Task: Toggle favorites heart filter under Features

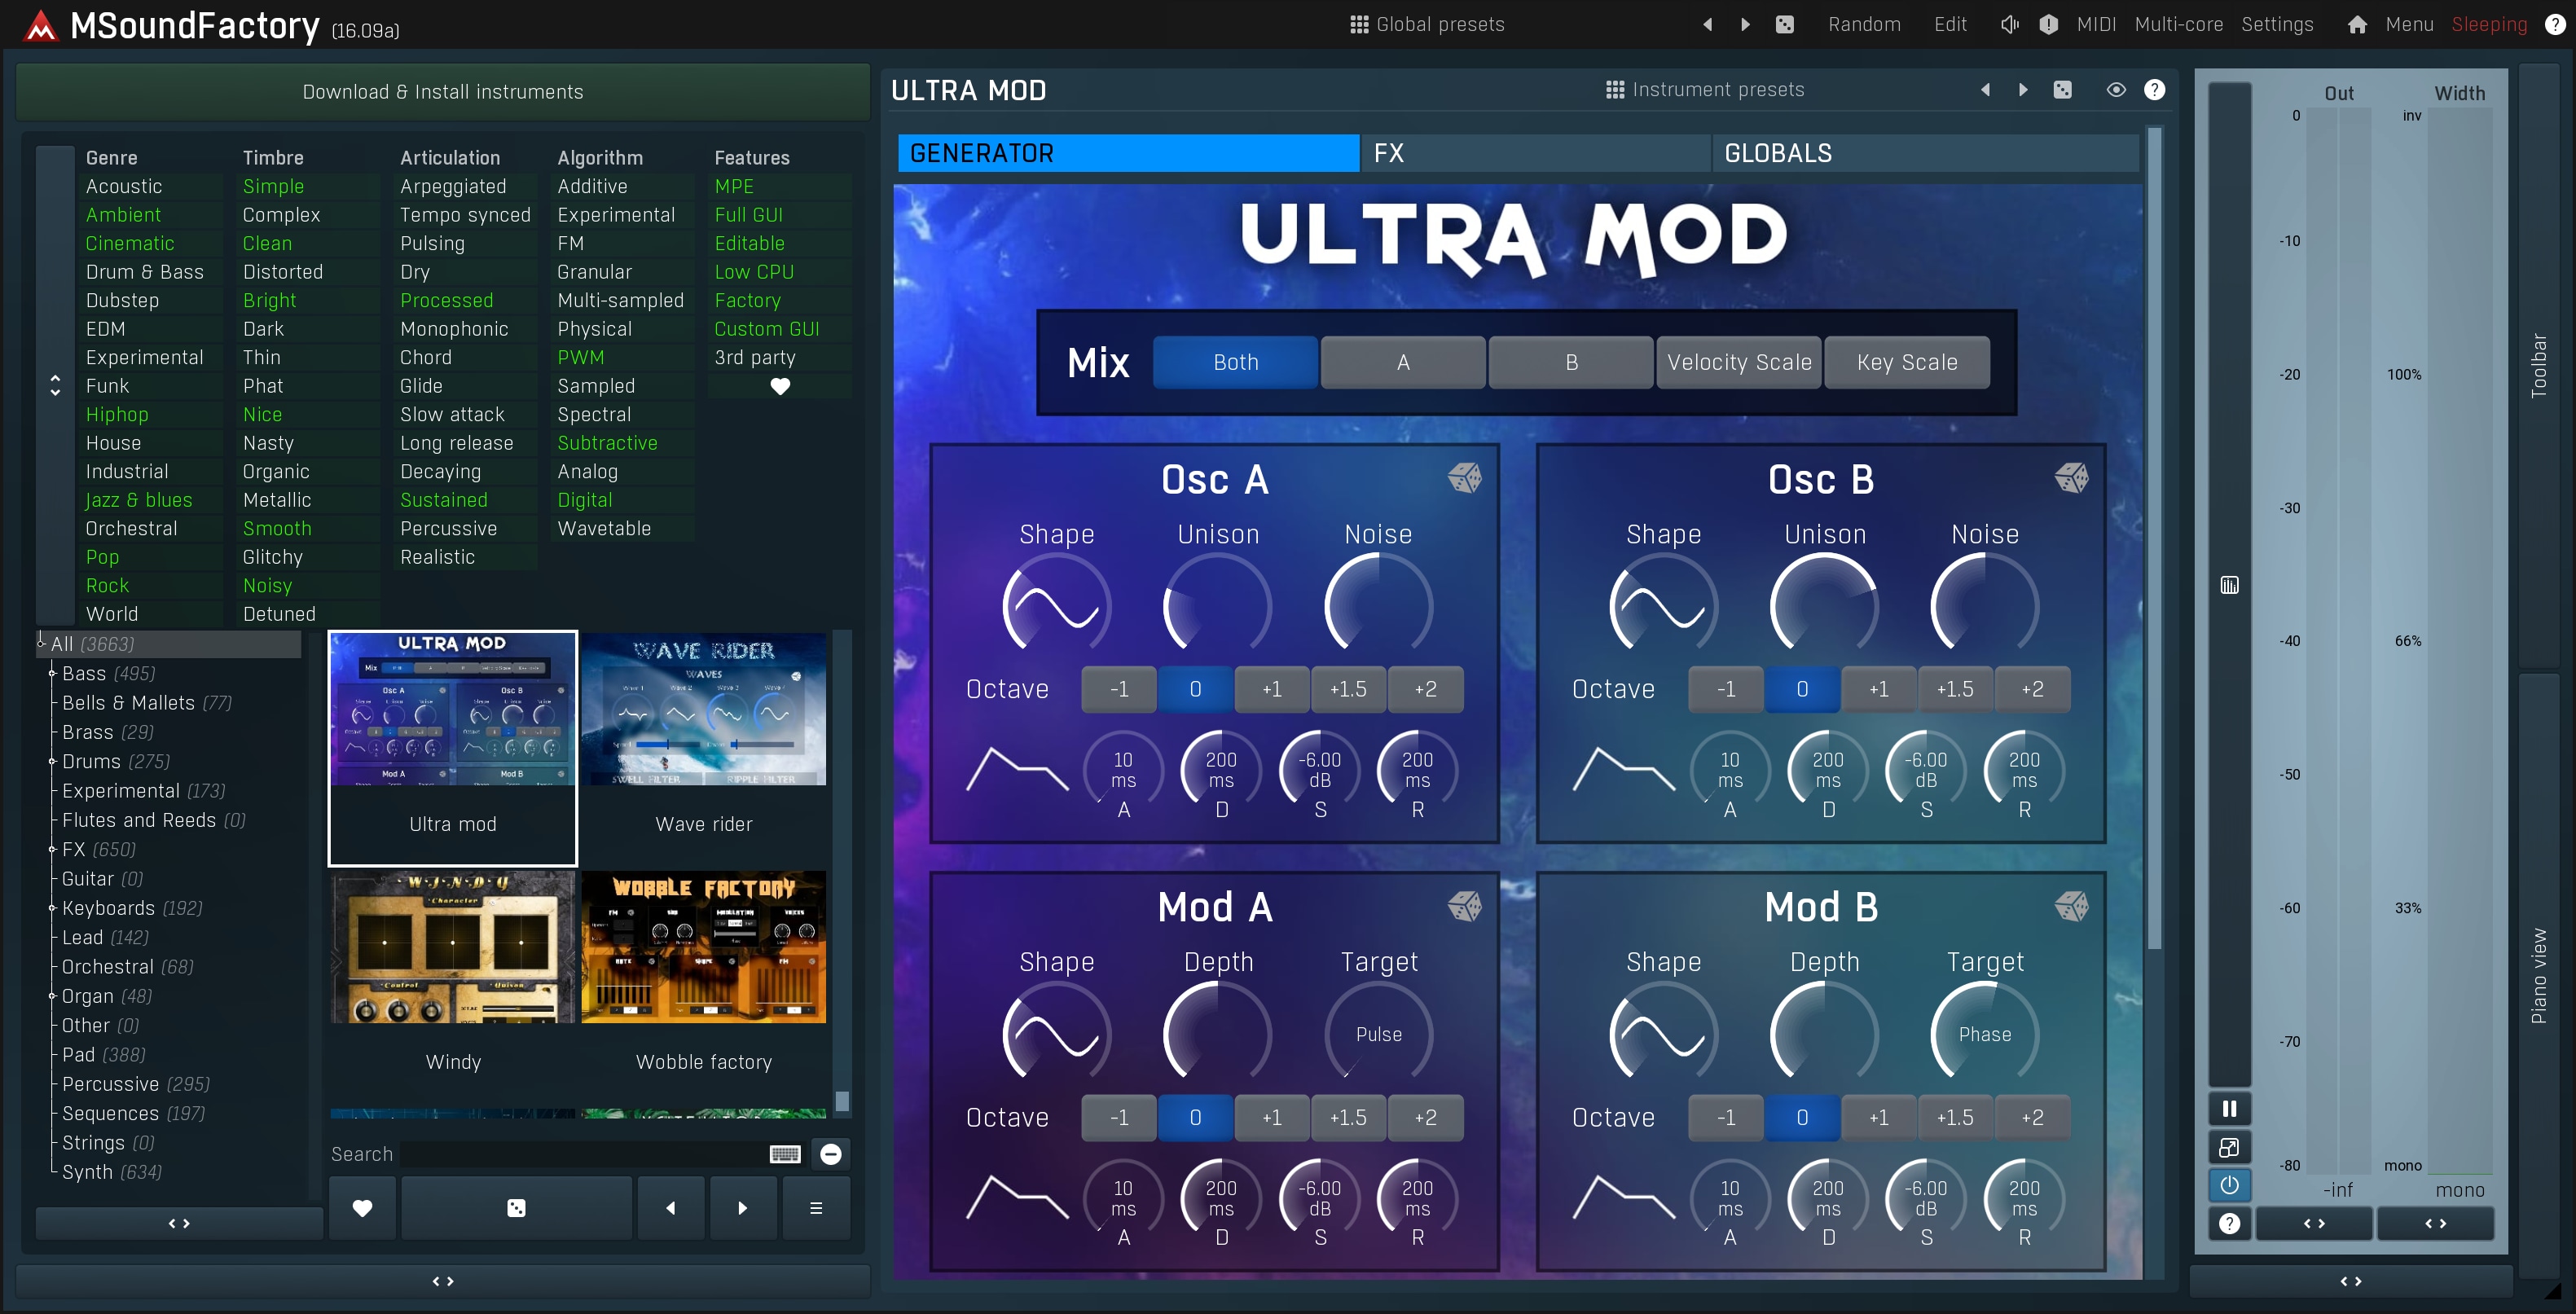Action: click(x=780, y=386)
